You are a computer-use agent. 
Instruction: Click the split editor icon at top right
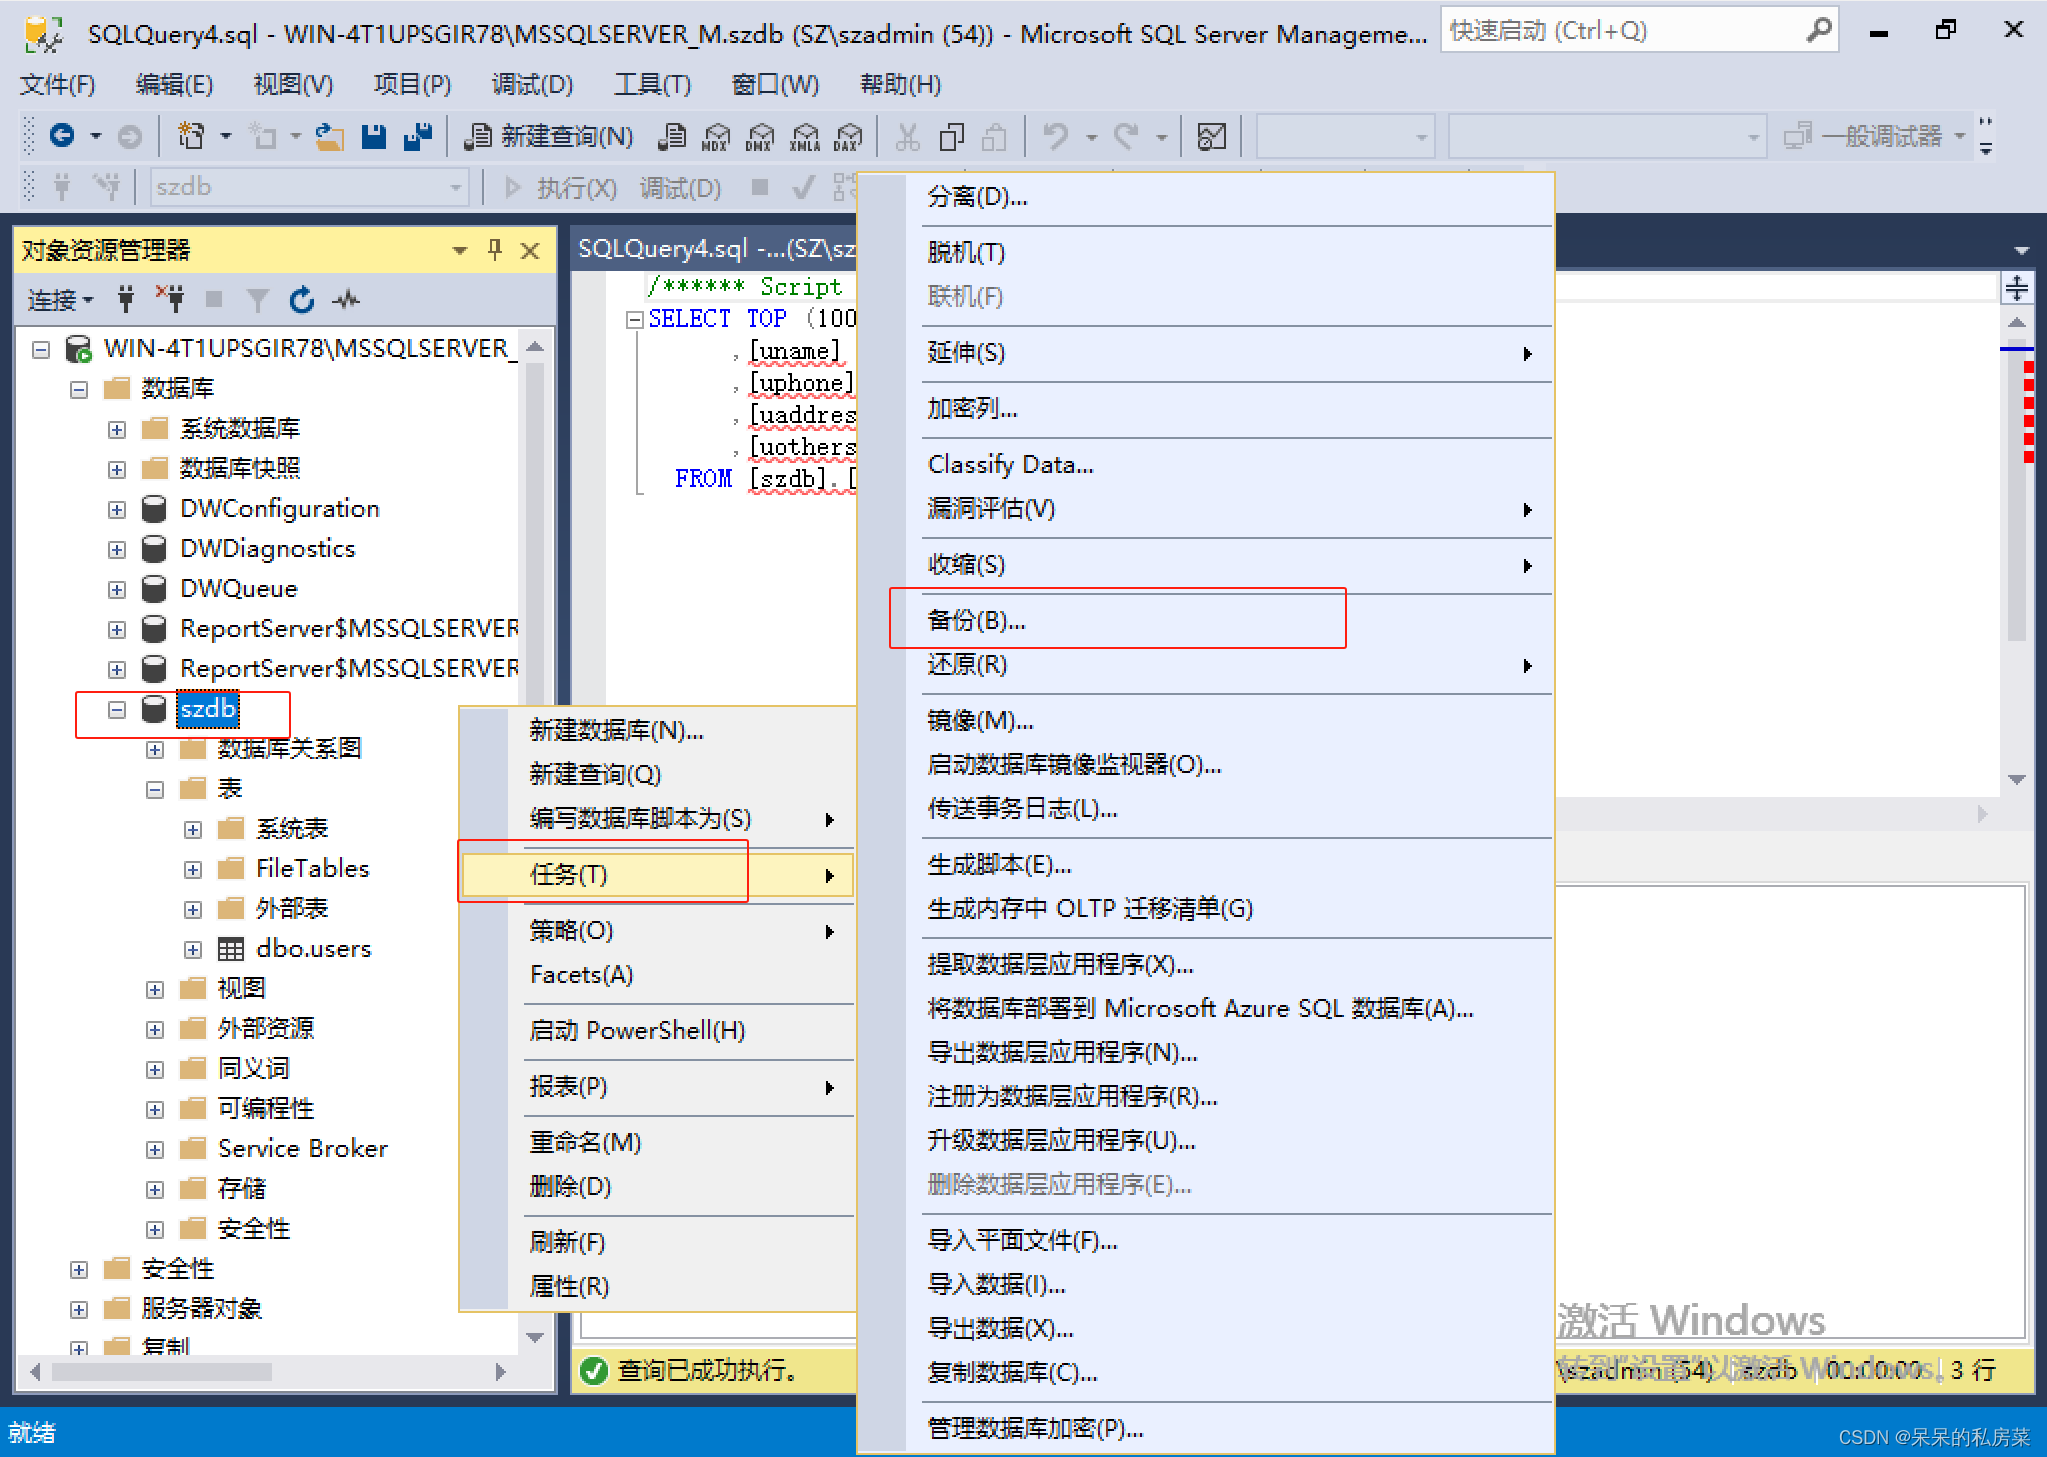(x=2016, y=289)
